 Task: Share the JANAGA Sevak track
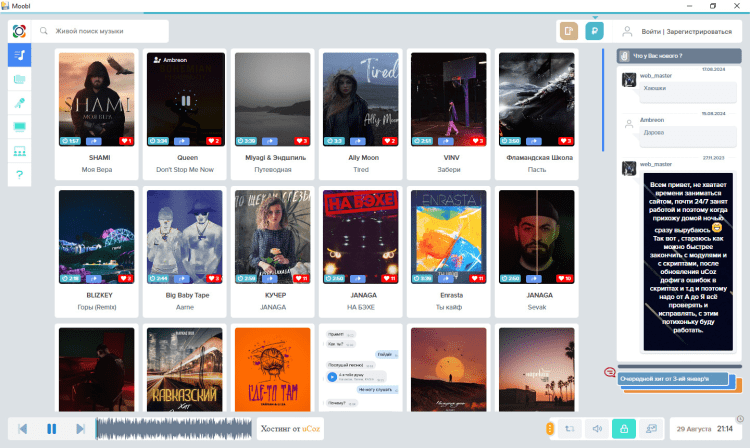pos(534,279)
